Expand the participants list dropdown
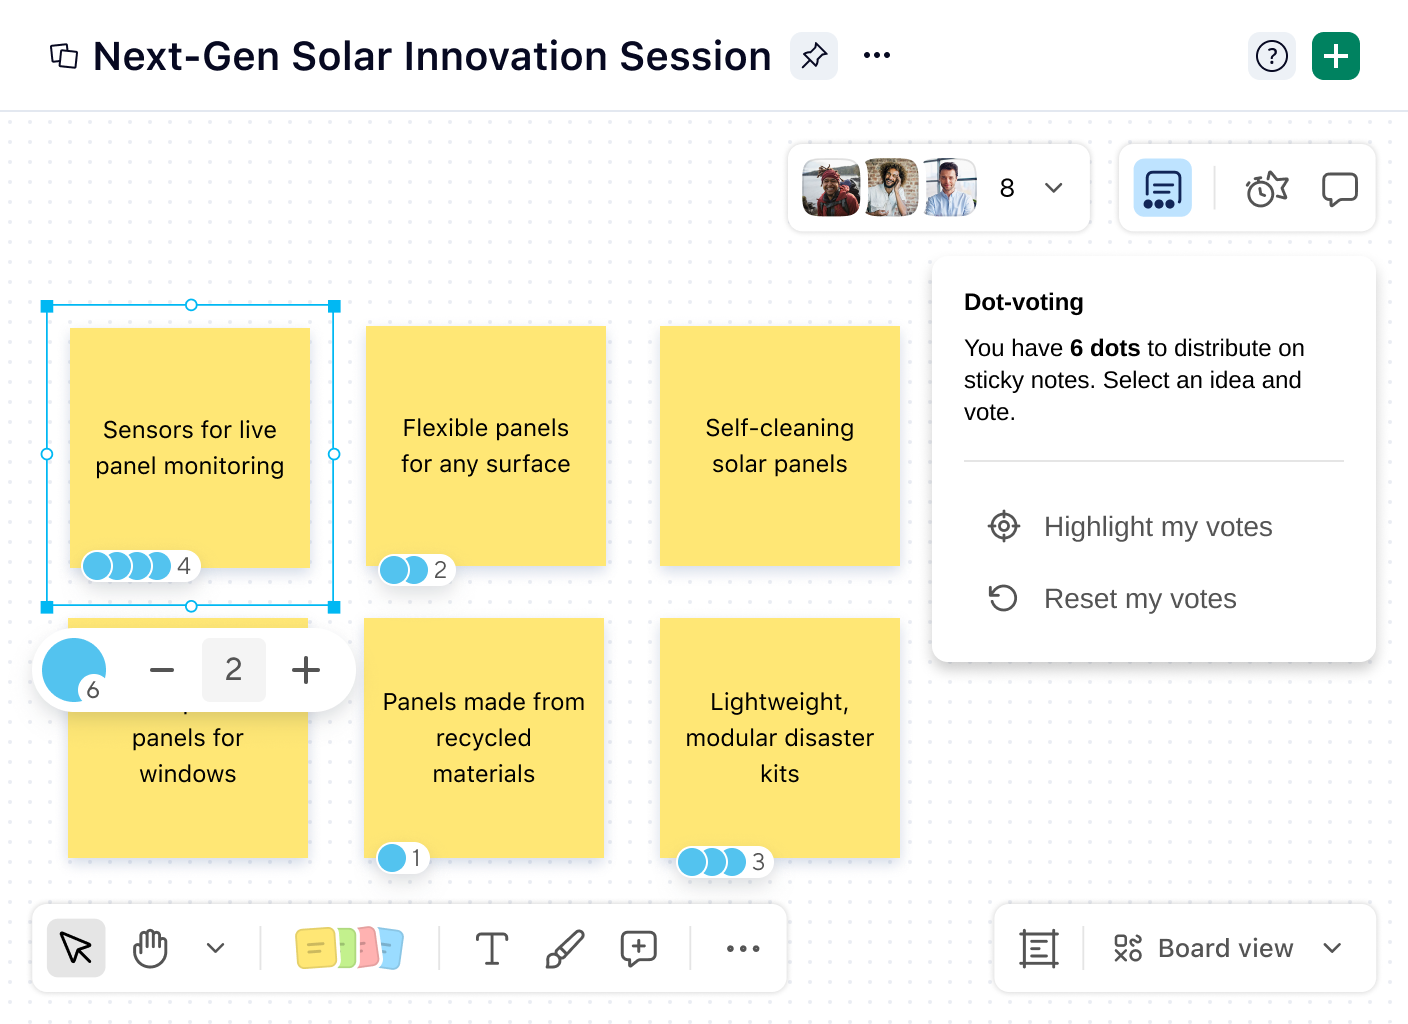 pos(1053,187)
